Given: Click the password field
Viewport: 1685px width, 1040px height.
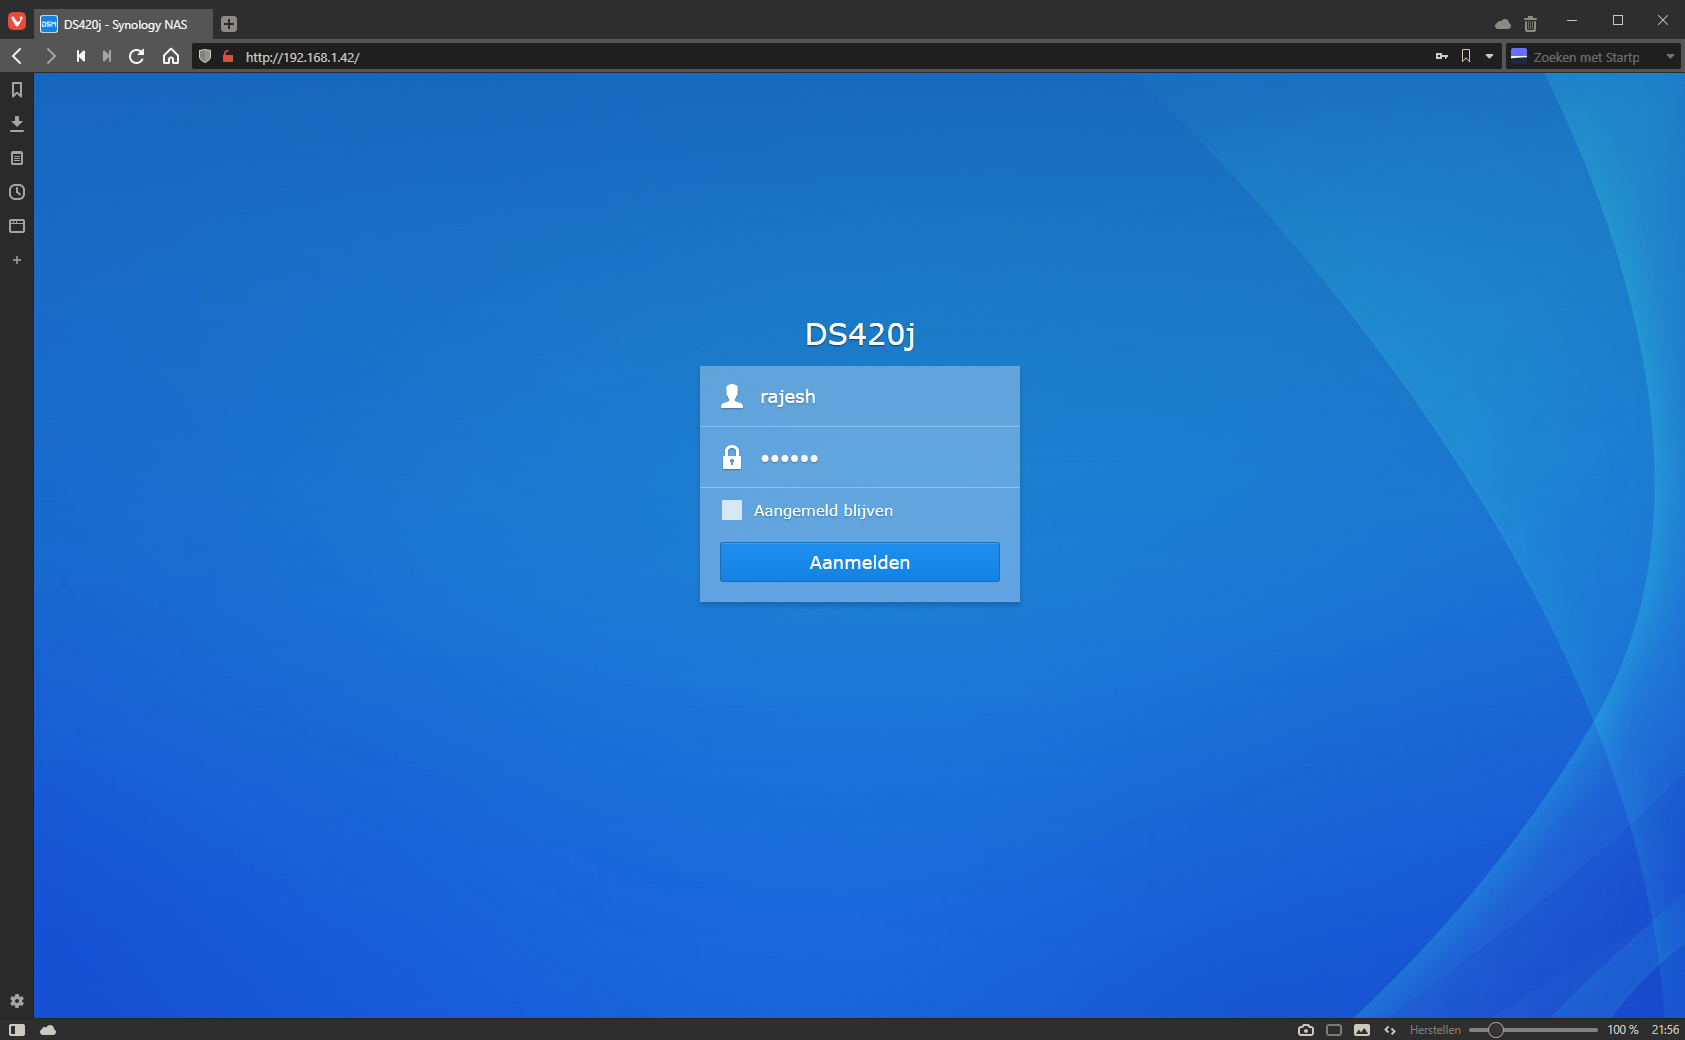Looking at the screenshot, I should [860, 458].
